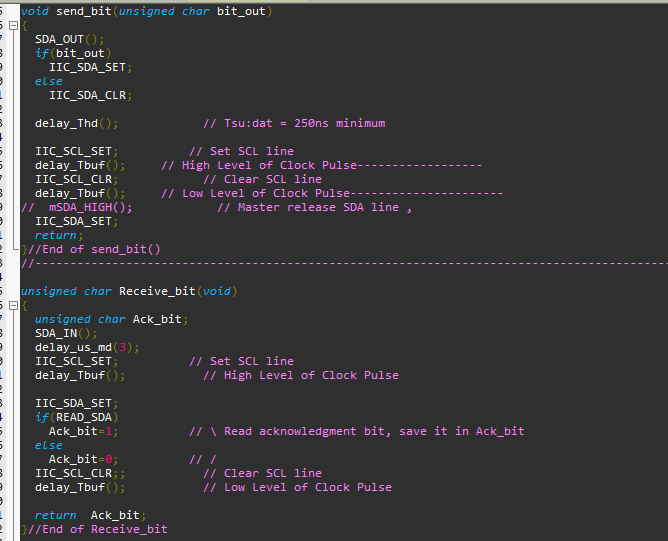Click the Receive_bit function name in its declaration

[x=157, y=291]
